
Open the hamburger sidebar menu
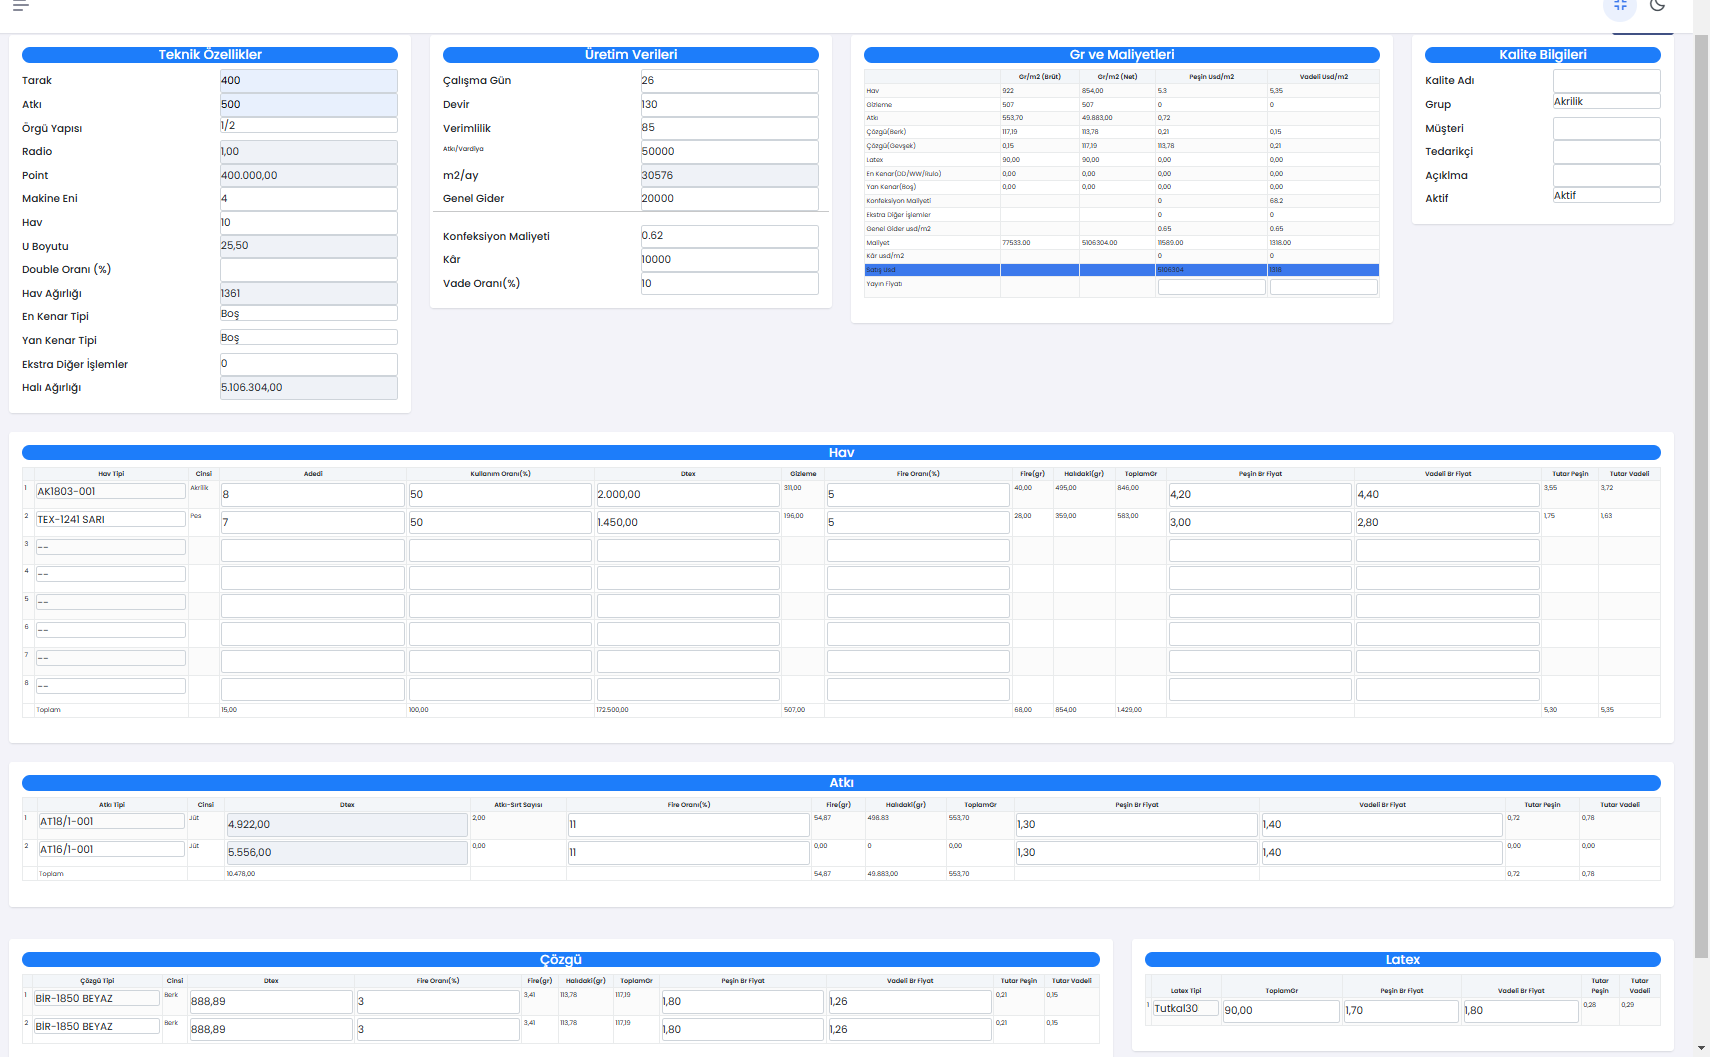pos(20,6)
